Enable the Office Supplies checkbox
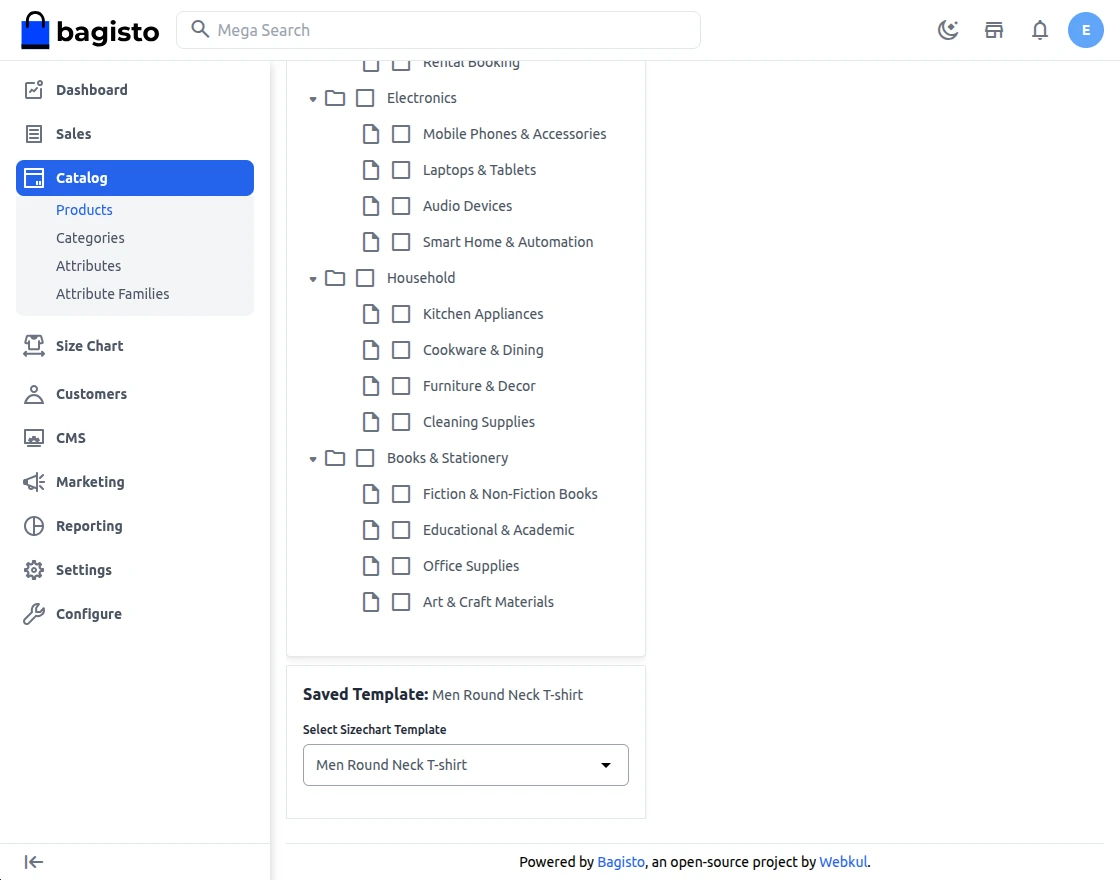1120x880 pixels. (401, 566)
